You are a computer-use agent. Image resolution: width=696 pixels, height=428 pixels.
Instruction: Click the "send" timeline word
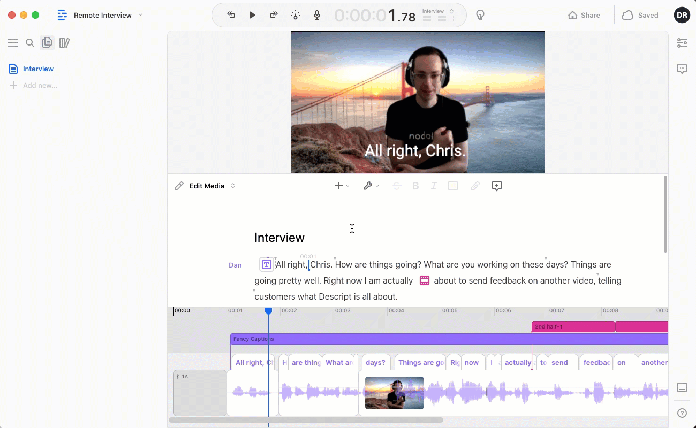tap(560, 363)
